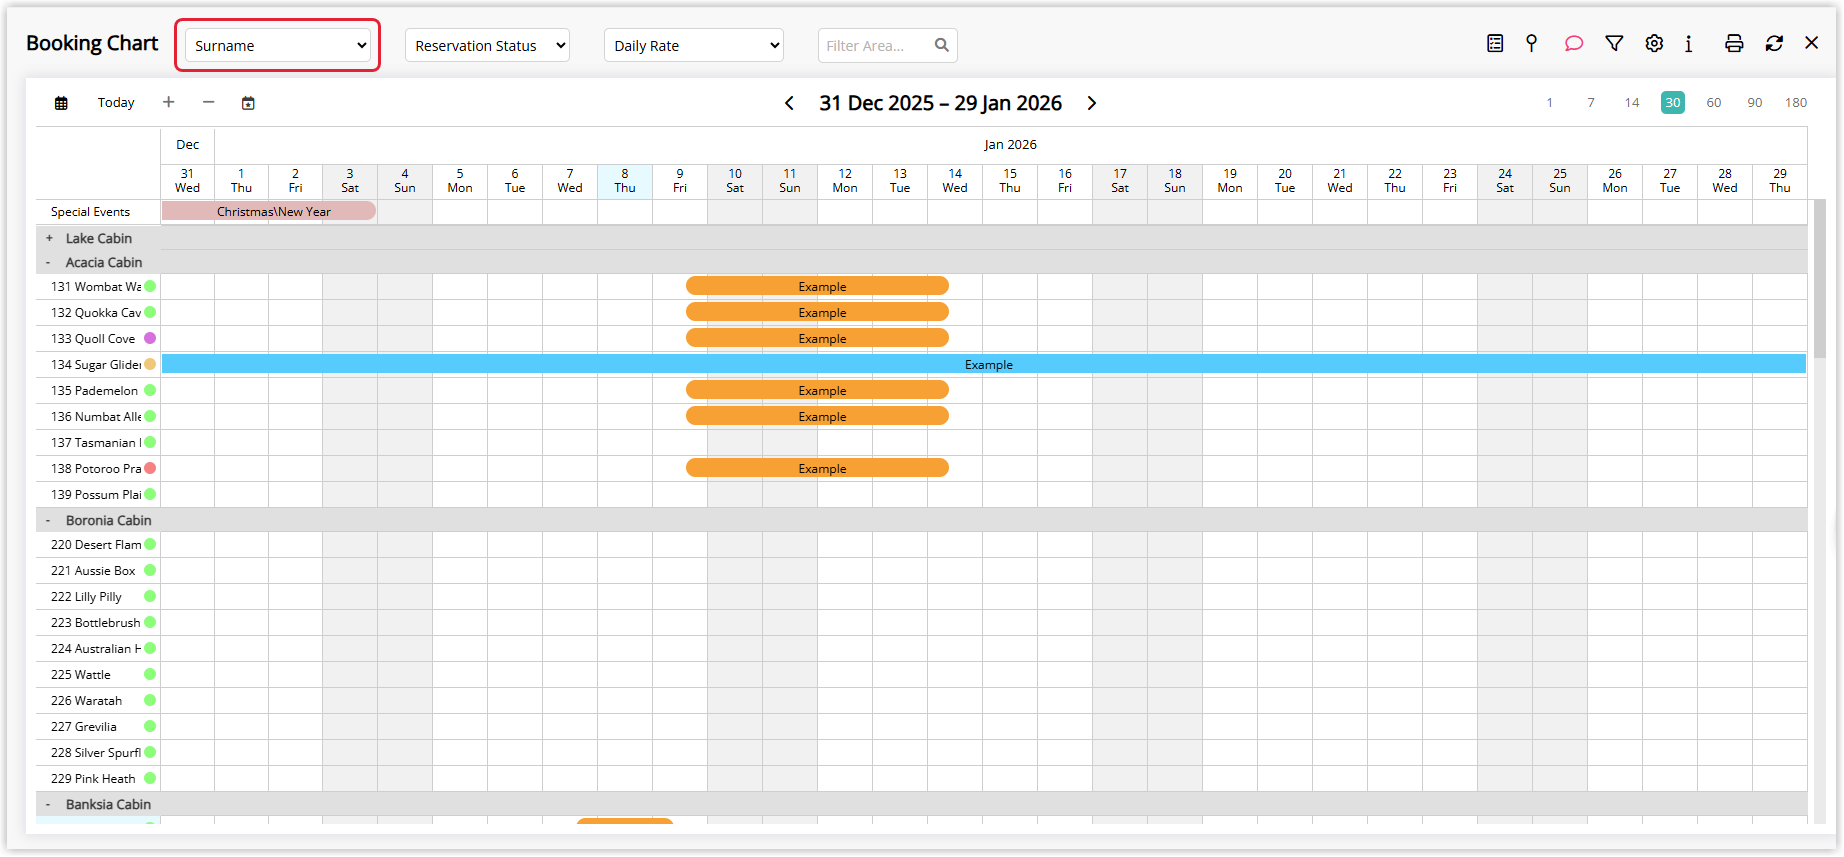Click the 31 Dec 2025 – 29 Jan 2026 date range
The width and height of the screenshot is (1844, 857).
940,103
